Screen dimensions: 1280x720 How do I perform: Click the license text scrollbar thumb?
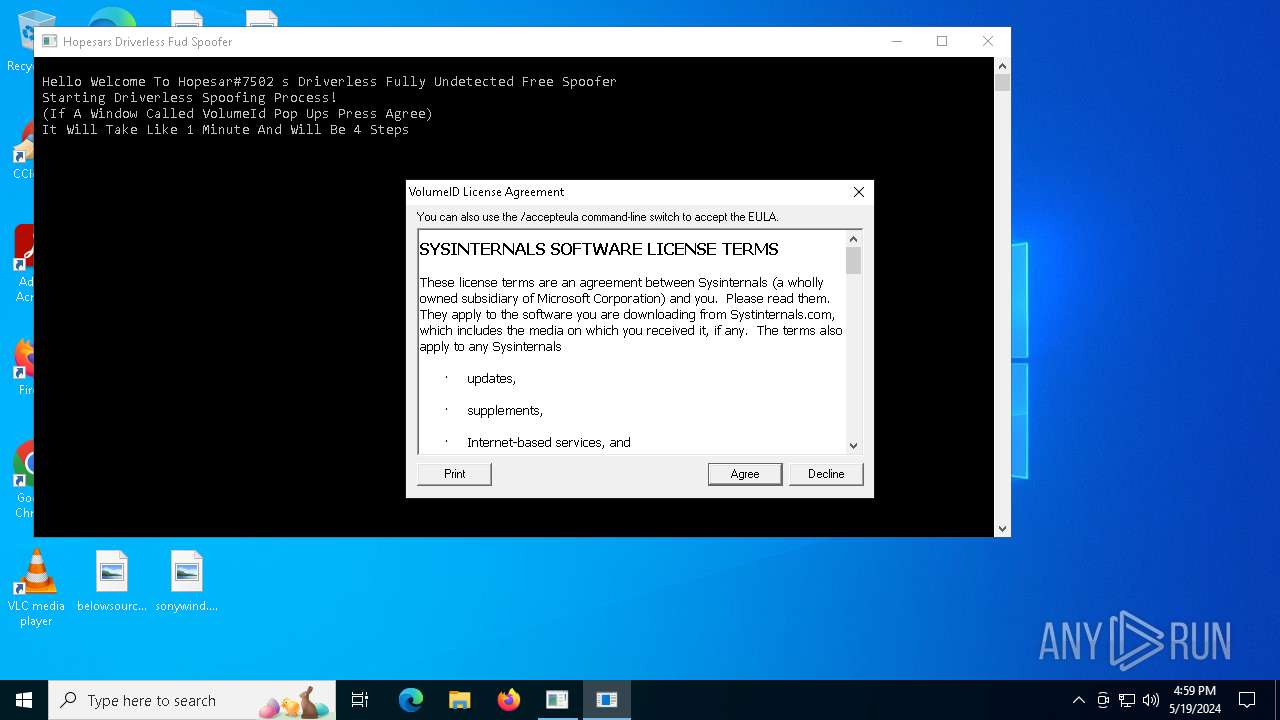point(853,260)
